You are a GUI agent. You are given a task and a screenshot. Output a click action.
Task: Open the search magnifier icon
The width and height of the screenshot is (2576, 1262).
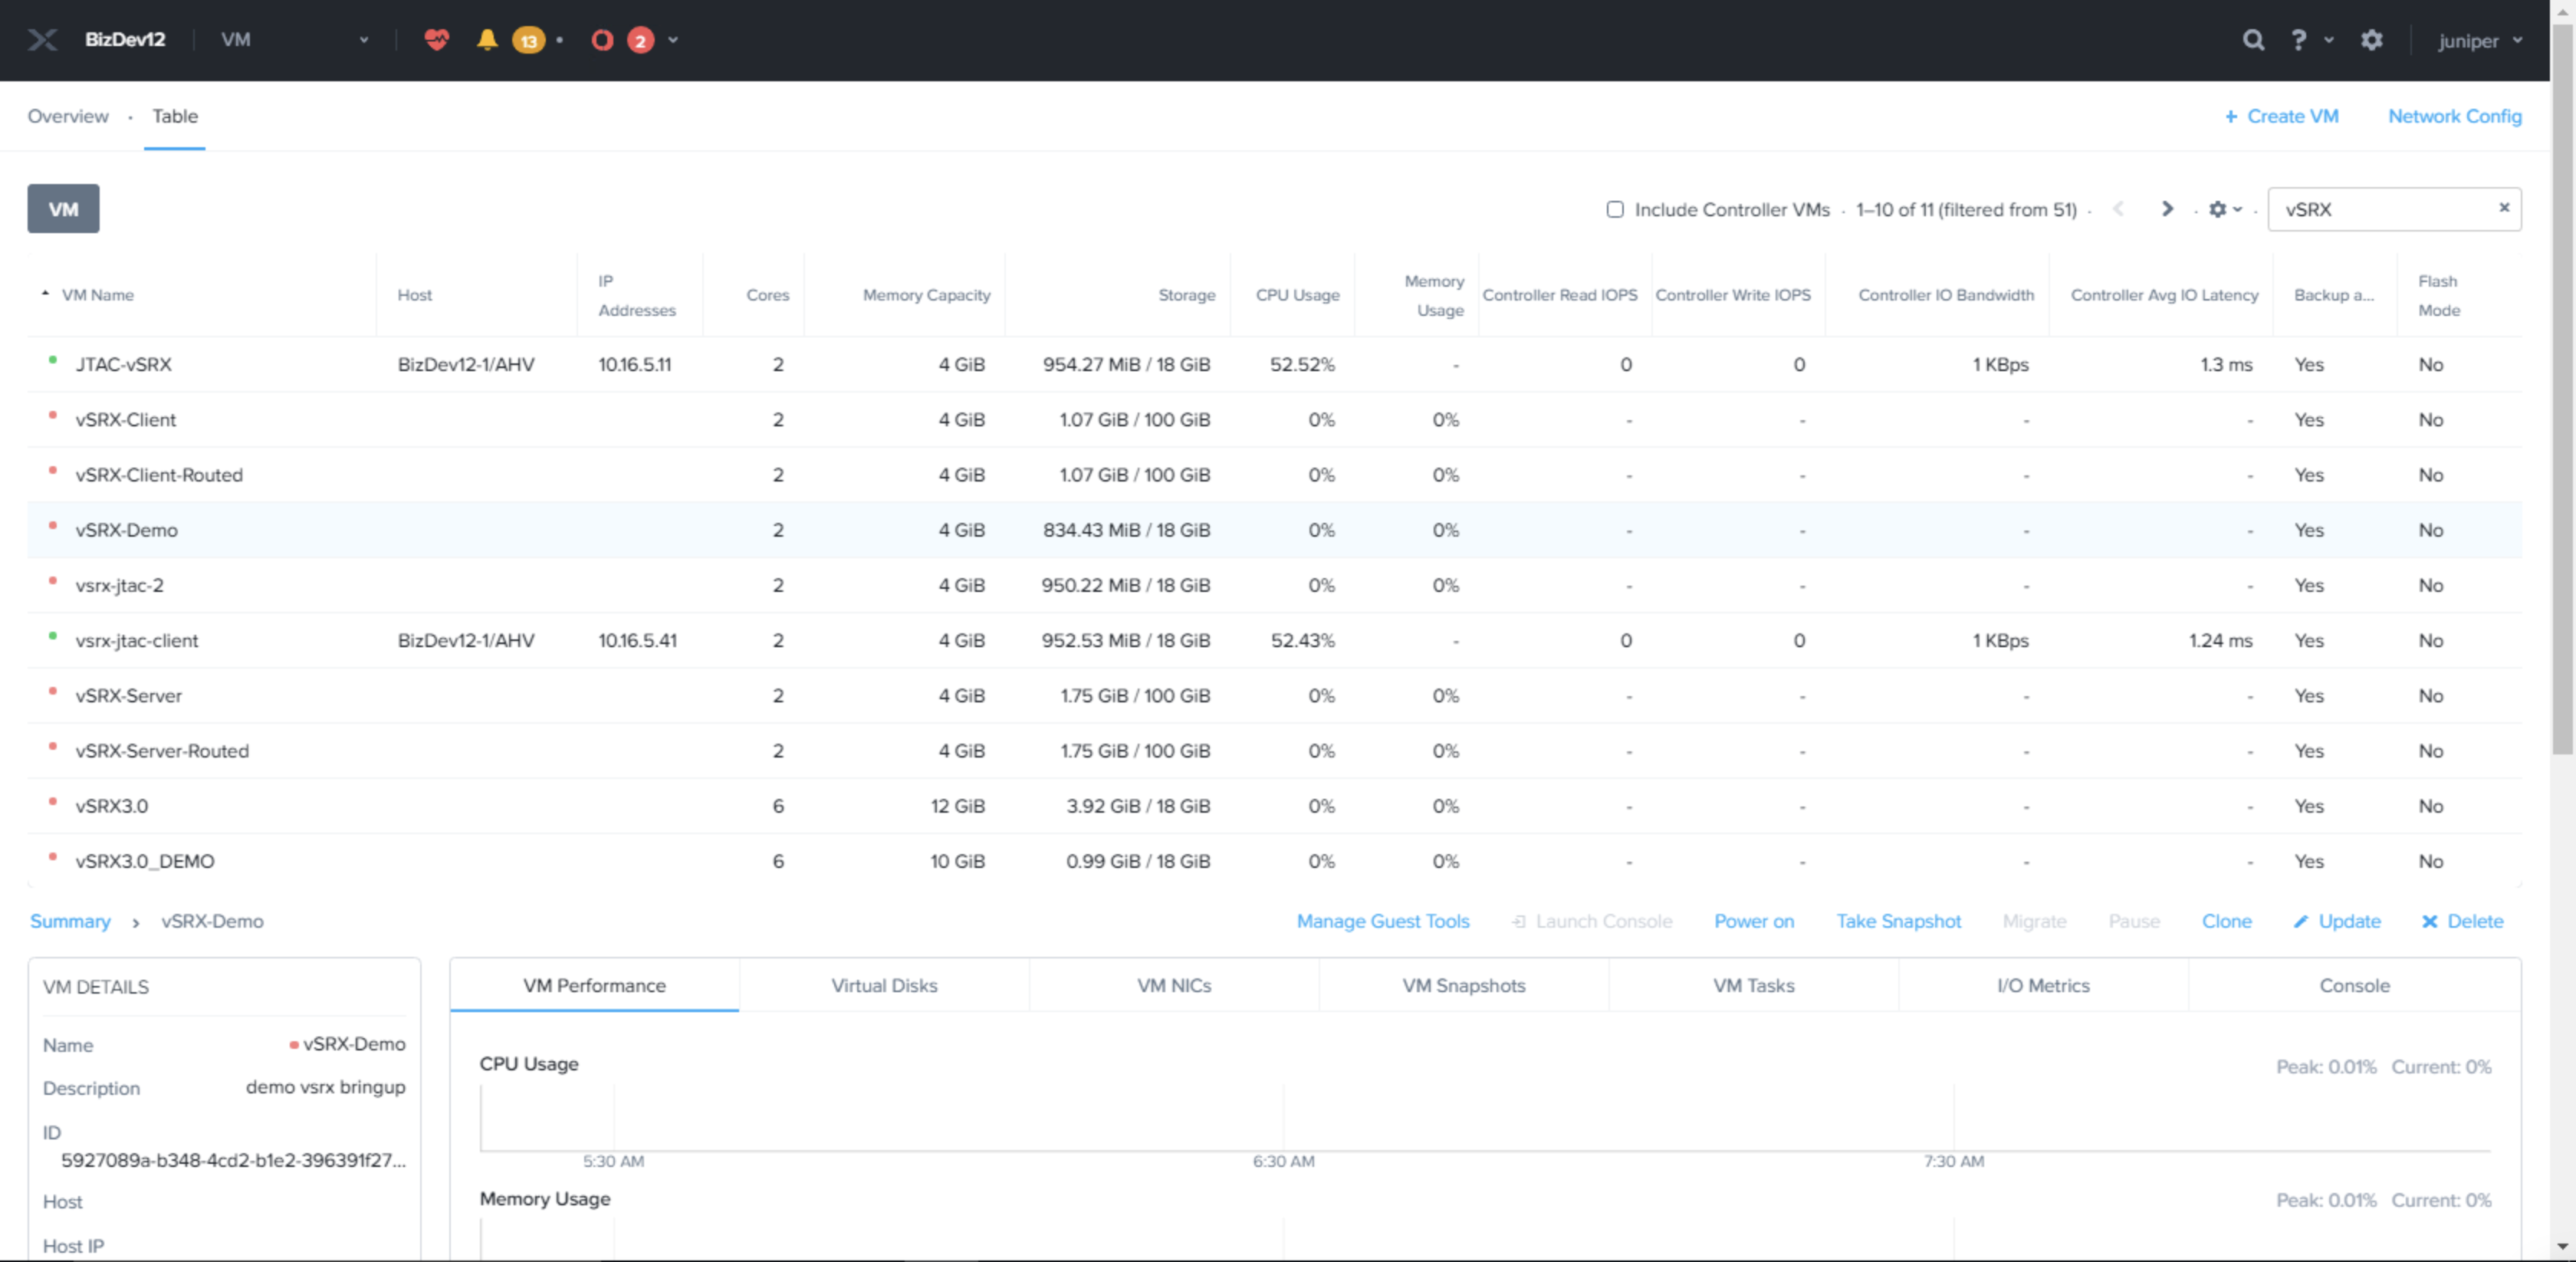coord(2252,40)
